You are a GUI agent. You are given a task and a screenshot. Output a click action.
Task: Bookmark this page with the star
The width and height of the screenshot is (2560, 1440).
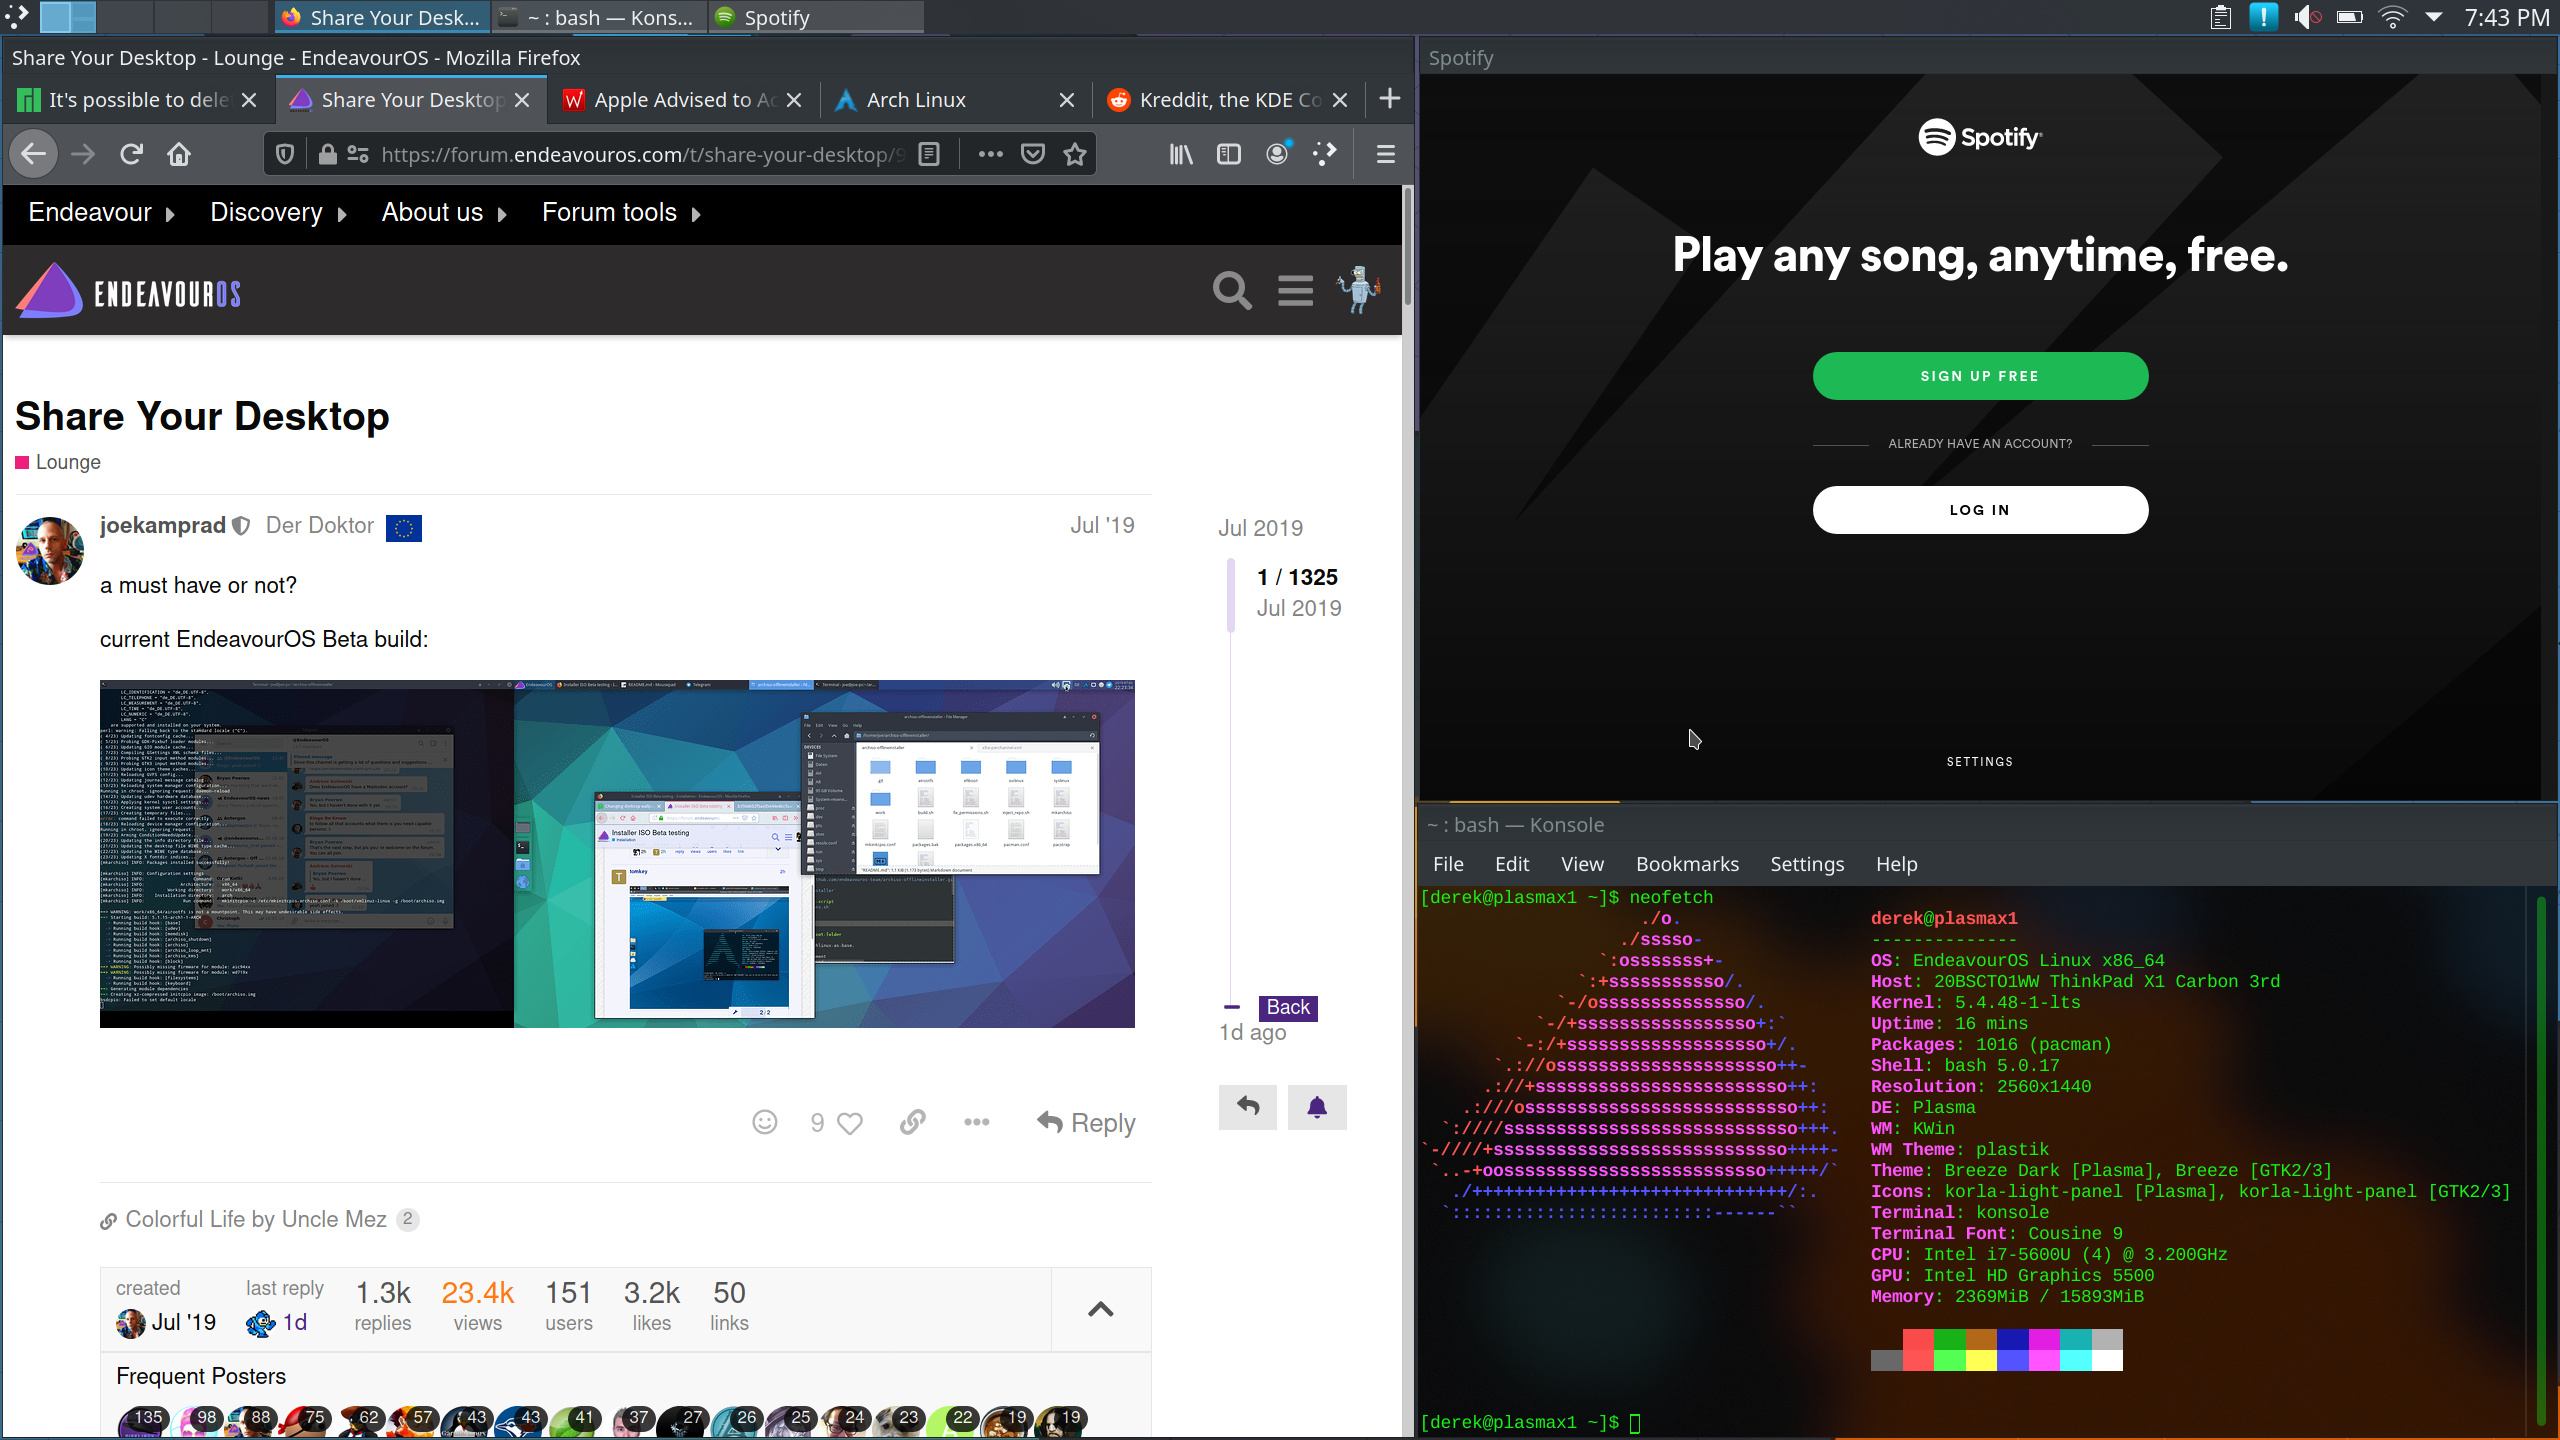tap(1075, 154)
